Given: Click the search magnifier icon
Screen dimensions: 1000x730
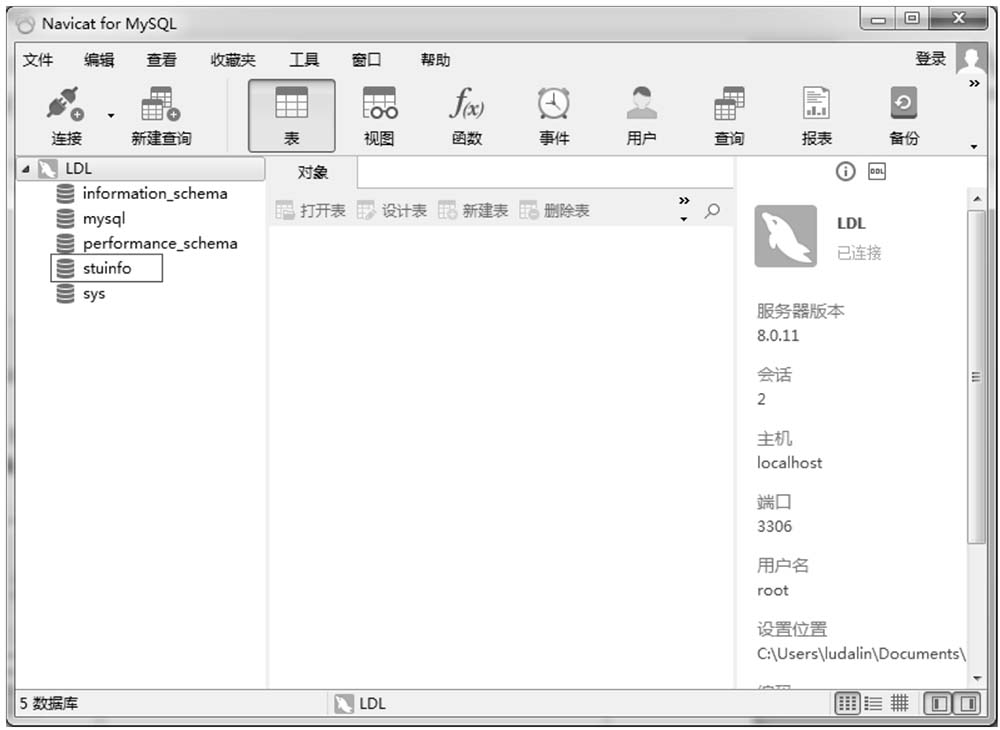Looking at the screenshot, I should tap(712, 210).
